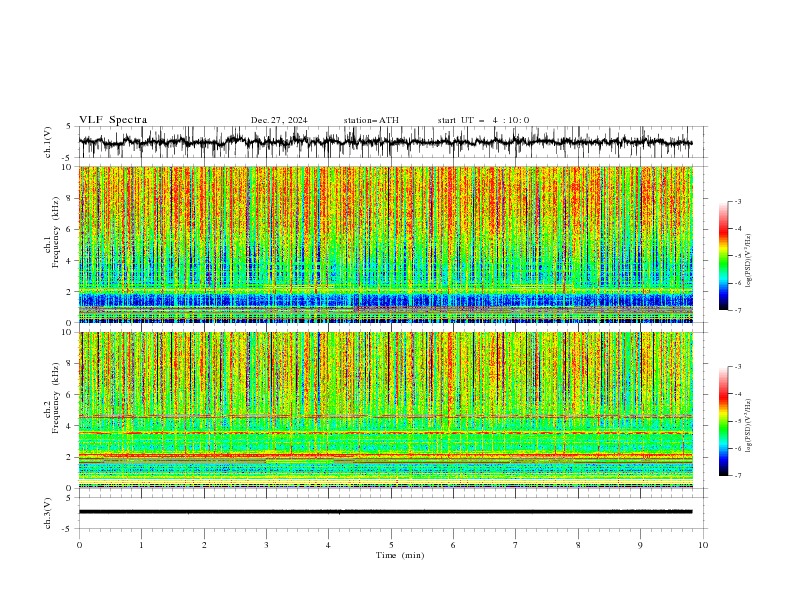The height and width of the screenshot is (612, 792).
Task: Click the "-5" tick on ch.3(V) voltage axis
Action: [68, 529]
